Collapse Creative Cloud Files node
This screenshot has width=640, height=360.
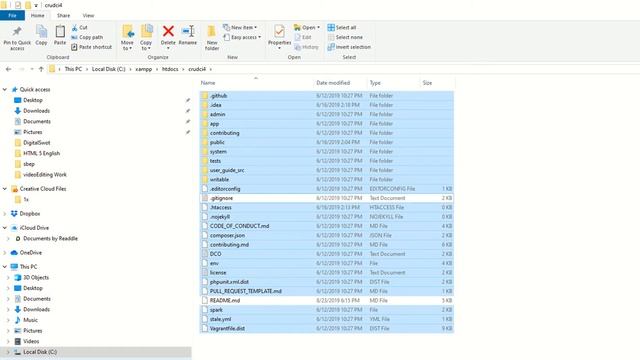click(5, 189)
